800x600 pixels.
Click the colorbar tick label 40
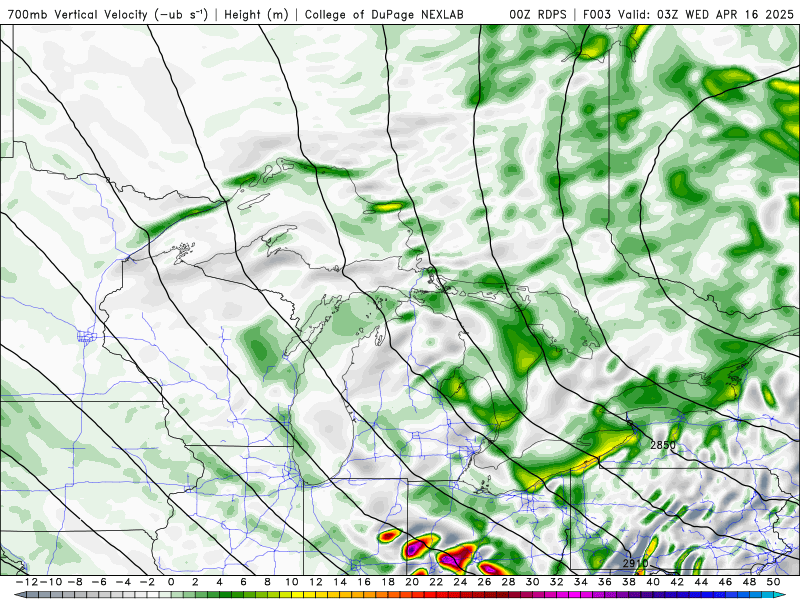(653, 582)
